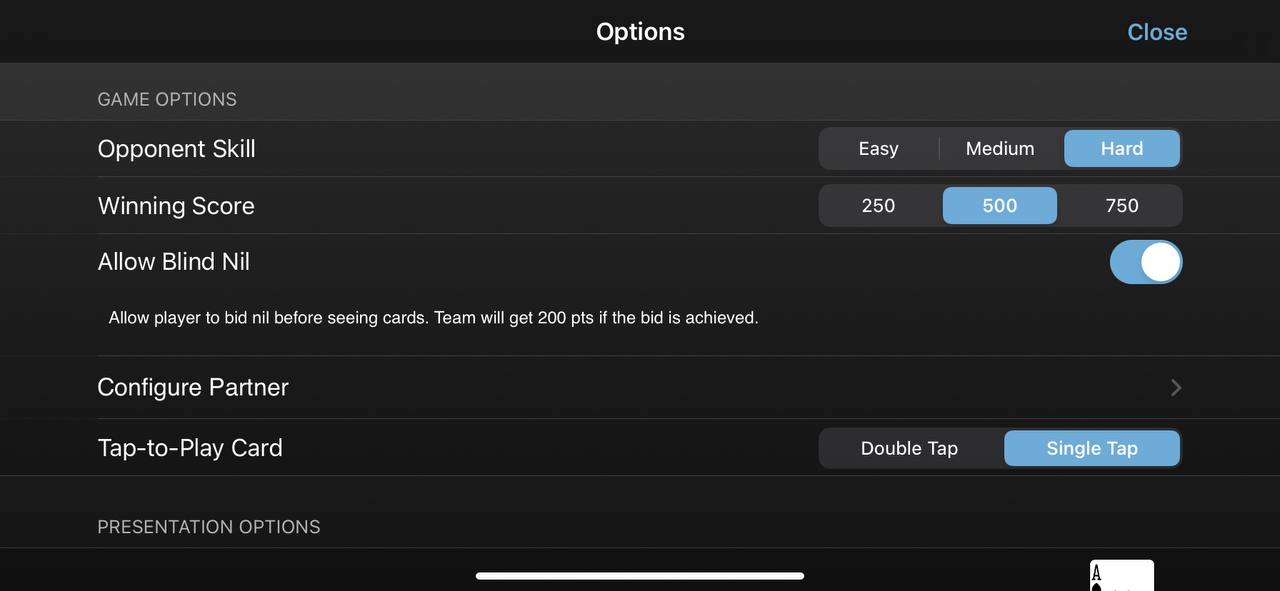Select 500 as Winning Score
This screenshot has height=591, width=1280.
[x=1000, y=206]
